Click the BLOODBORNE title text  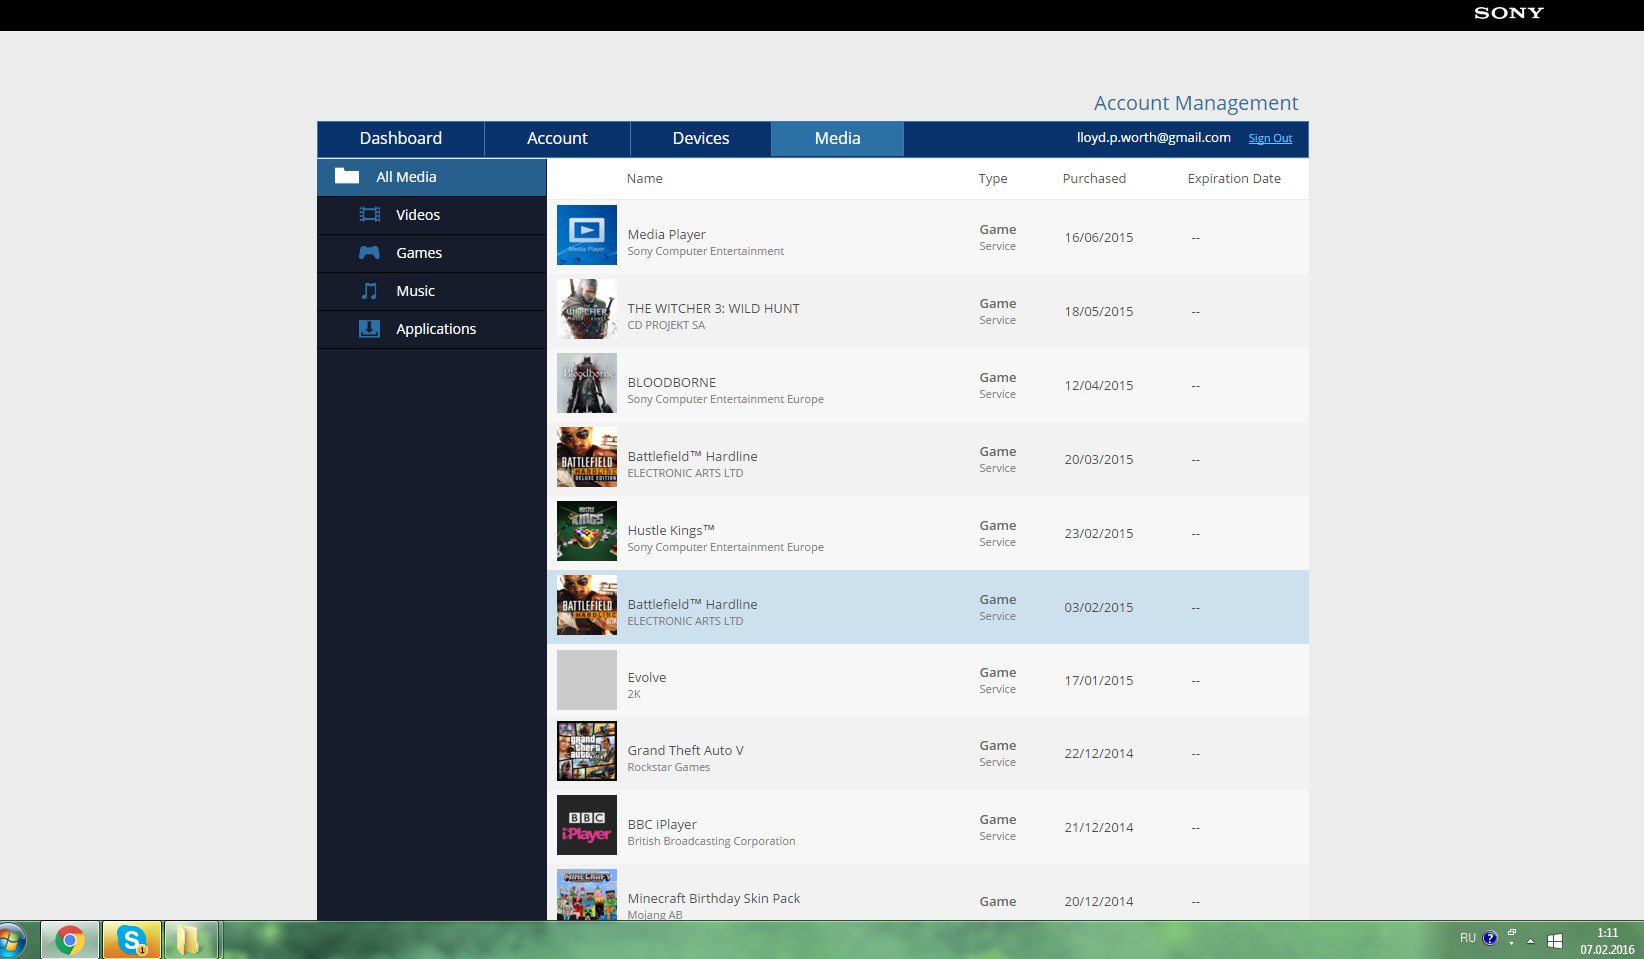(671, 382)
